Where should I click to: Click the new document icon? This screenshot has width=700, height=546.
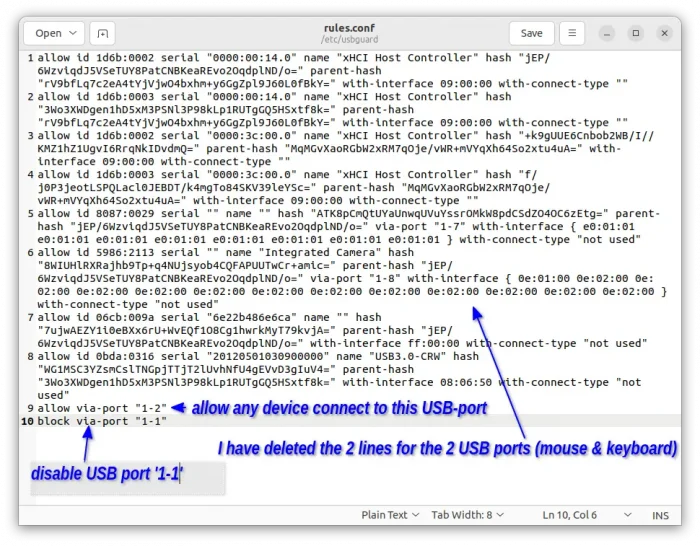coord(102,33)
